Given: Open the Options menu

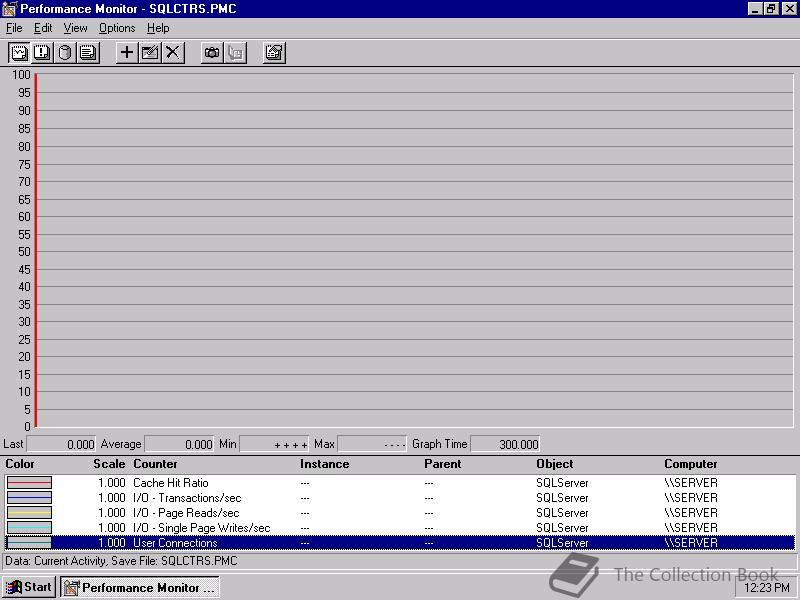Looking at the screenshot, I should [117, 28].
